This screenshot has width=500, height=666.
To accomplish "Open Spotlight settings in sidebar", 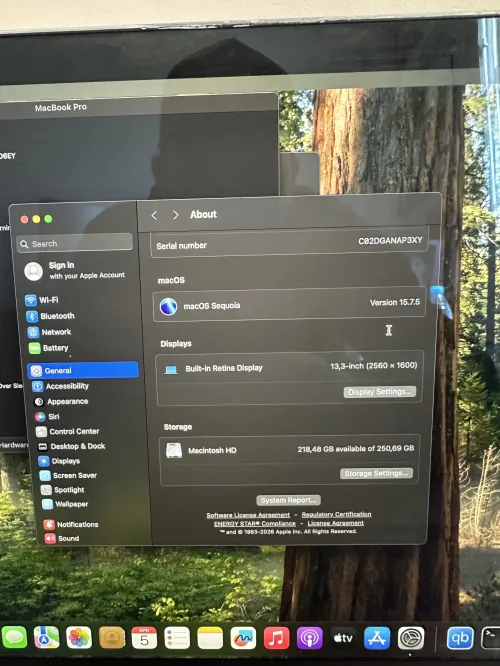I will [62, 490].
